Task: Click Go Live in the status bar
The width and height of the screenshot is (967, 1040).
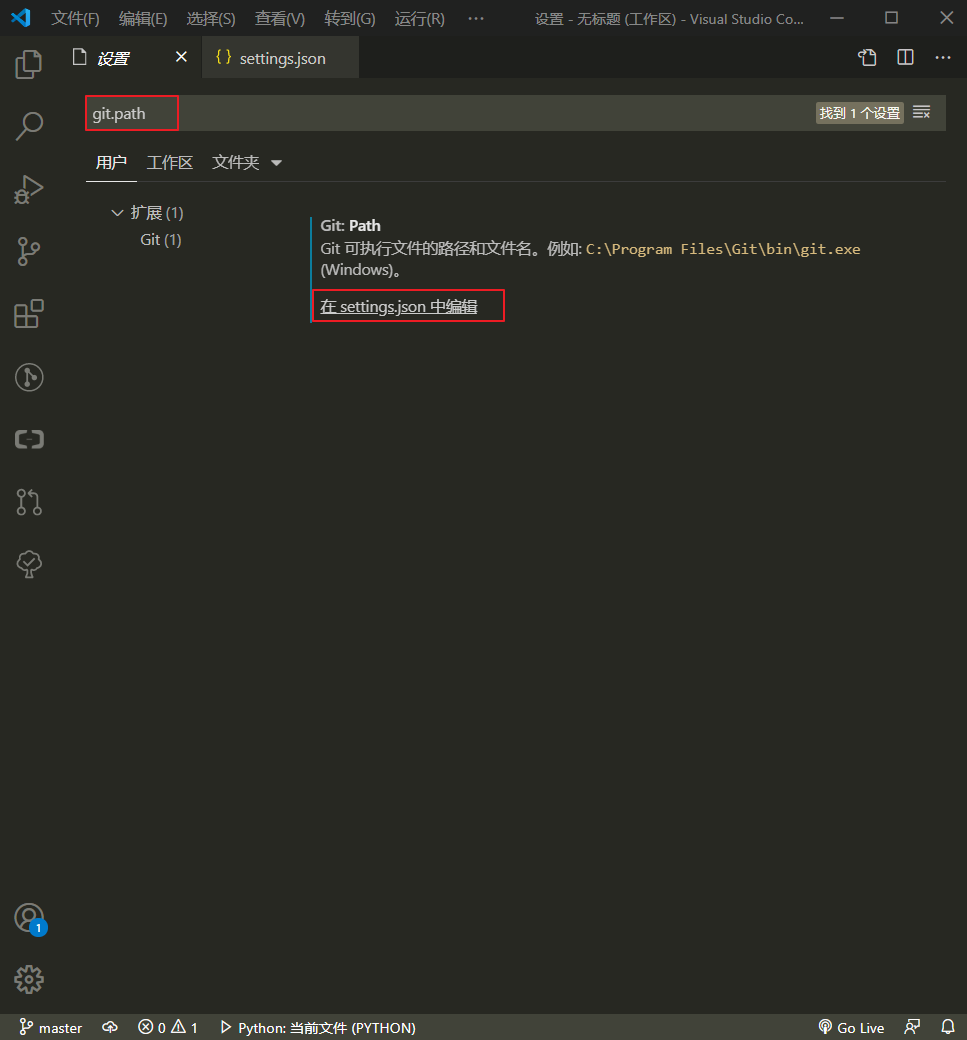Action: tap(851, 1027)
